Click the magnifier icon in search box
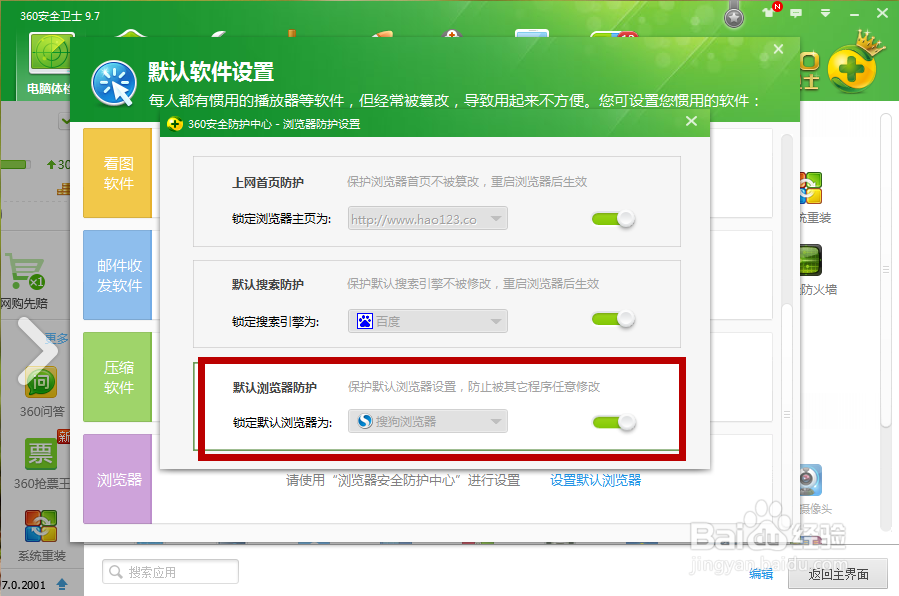This screenshot has height=596, width=899. pyautogui.click(x=116, y=572)
